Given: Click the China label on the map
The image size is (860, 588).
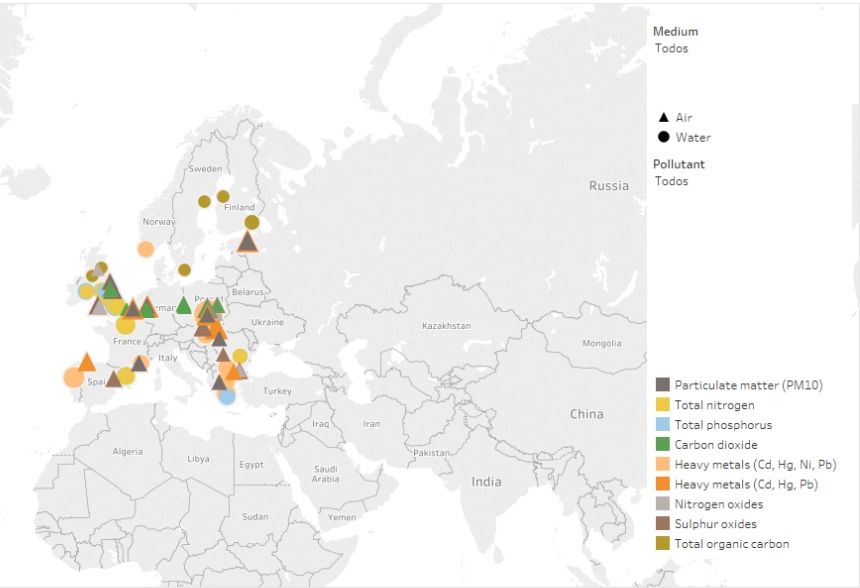Looking at the screenshot, I should pos(586,414).
